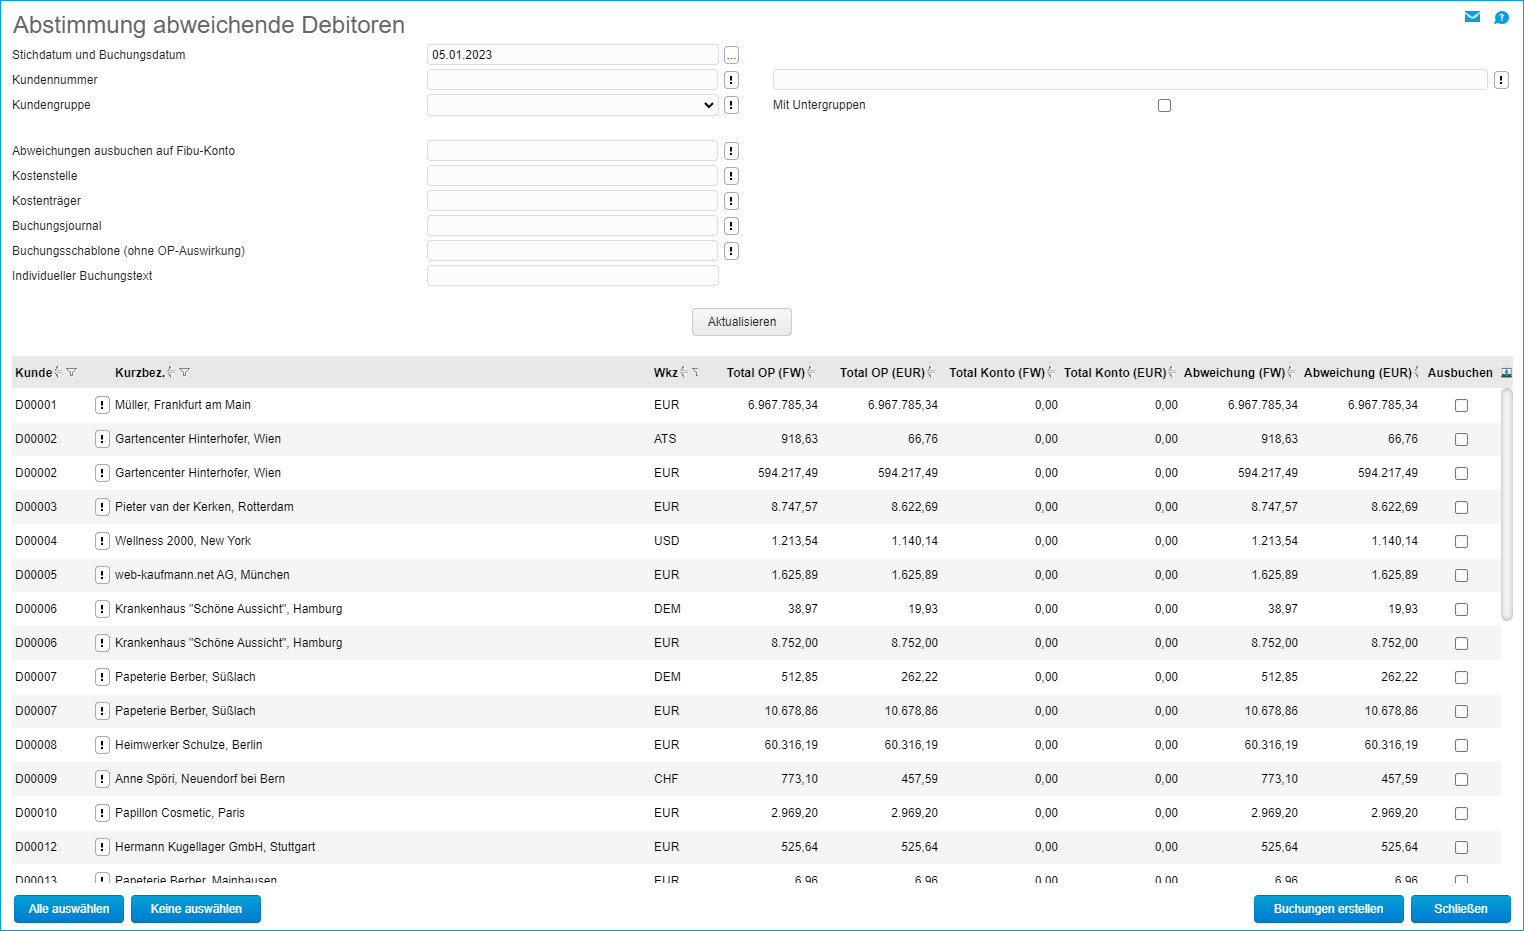This screenshot has height=931, width=1524.
Task: Open filter icon on Wkz column
Action: [695, 372]
